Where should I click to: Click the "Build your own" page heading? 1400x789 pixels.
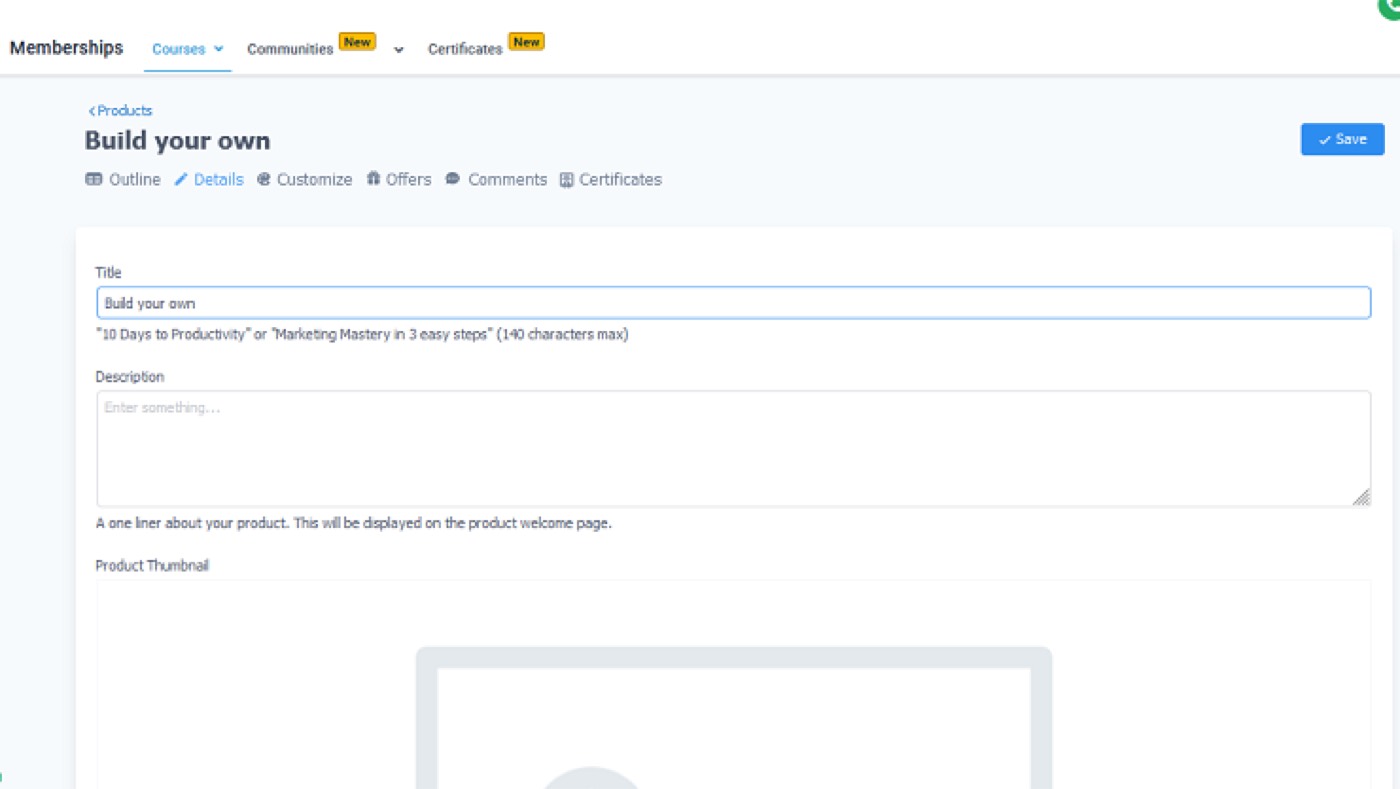coord(177,141)
